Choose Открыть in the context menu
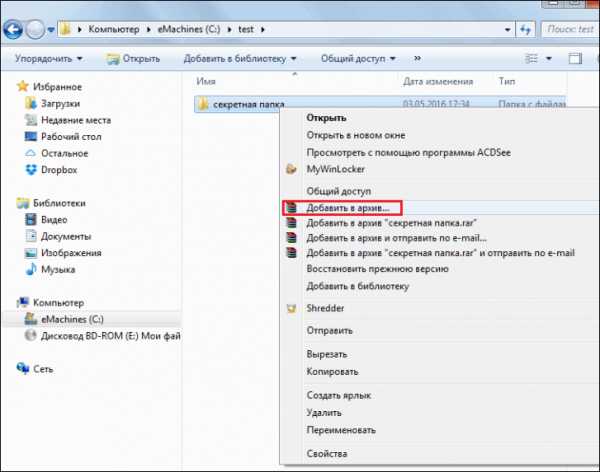Viewport: 600px width, 472px height. (326, 118)
